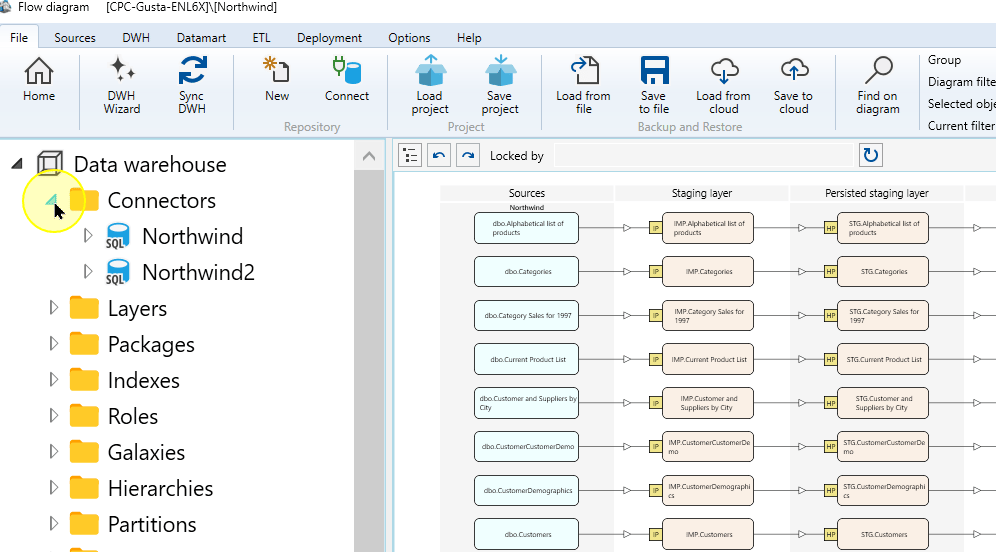Screen dimensions: 996x552
Task: Open the Help tab
Action: pos(469,37)
